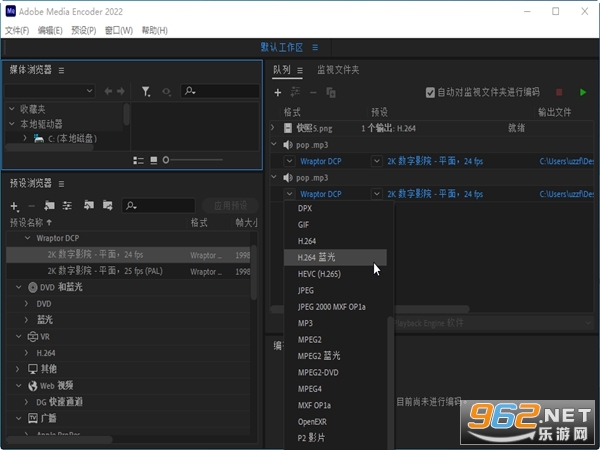Start queue with green play button
The image size is (600, 450).
click(x=583, y=92)
